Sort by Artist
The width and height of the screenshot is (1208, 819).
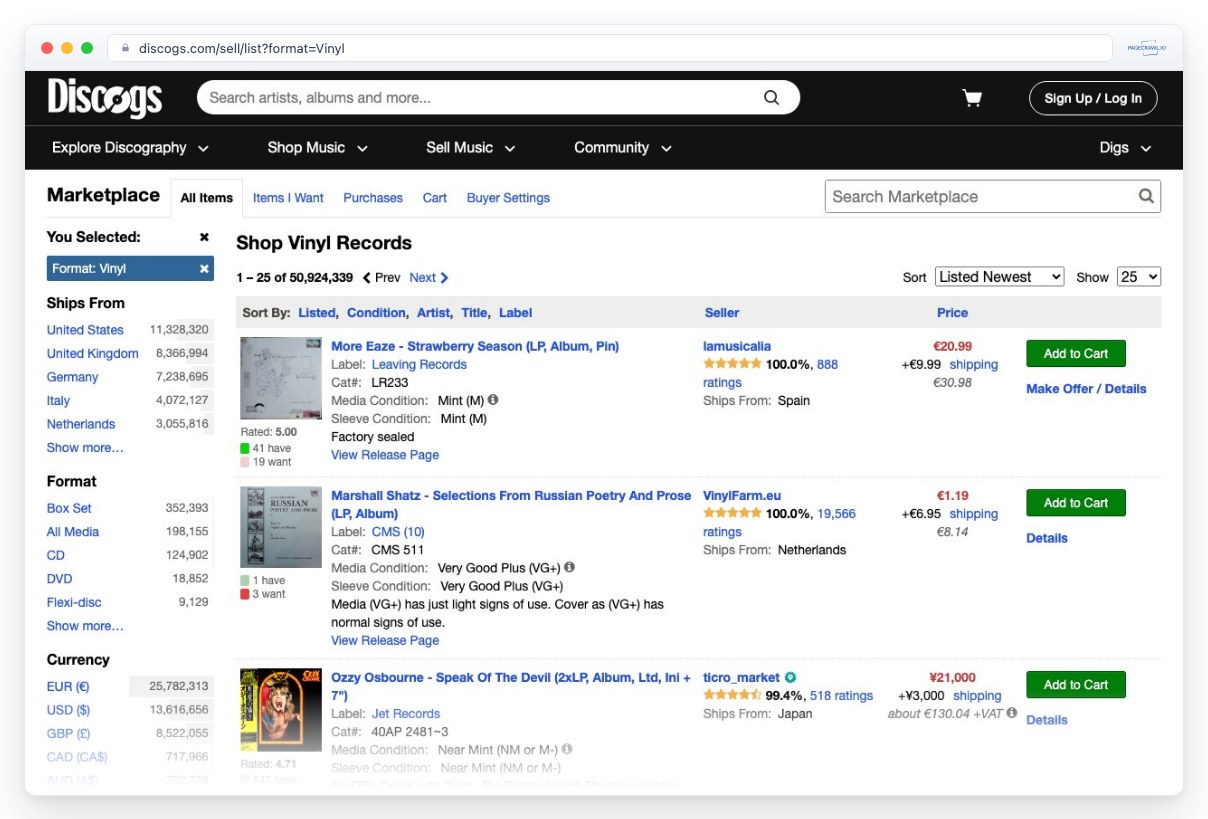(x=434, y=313)
